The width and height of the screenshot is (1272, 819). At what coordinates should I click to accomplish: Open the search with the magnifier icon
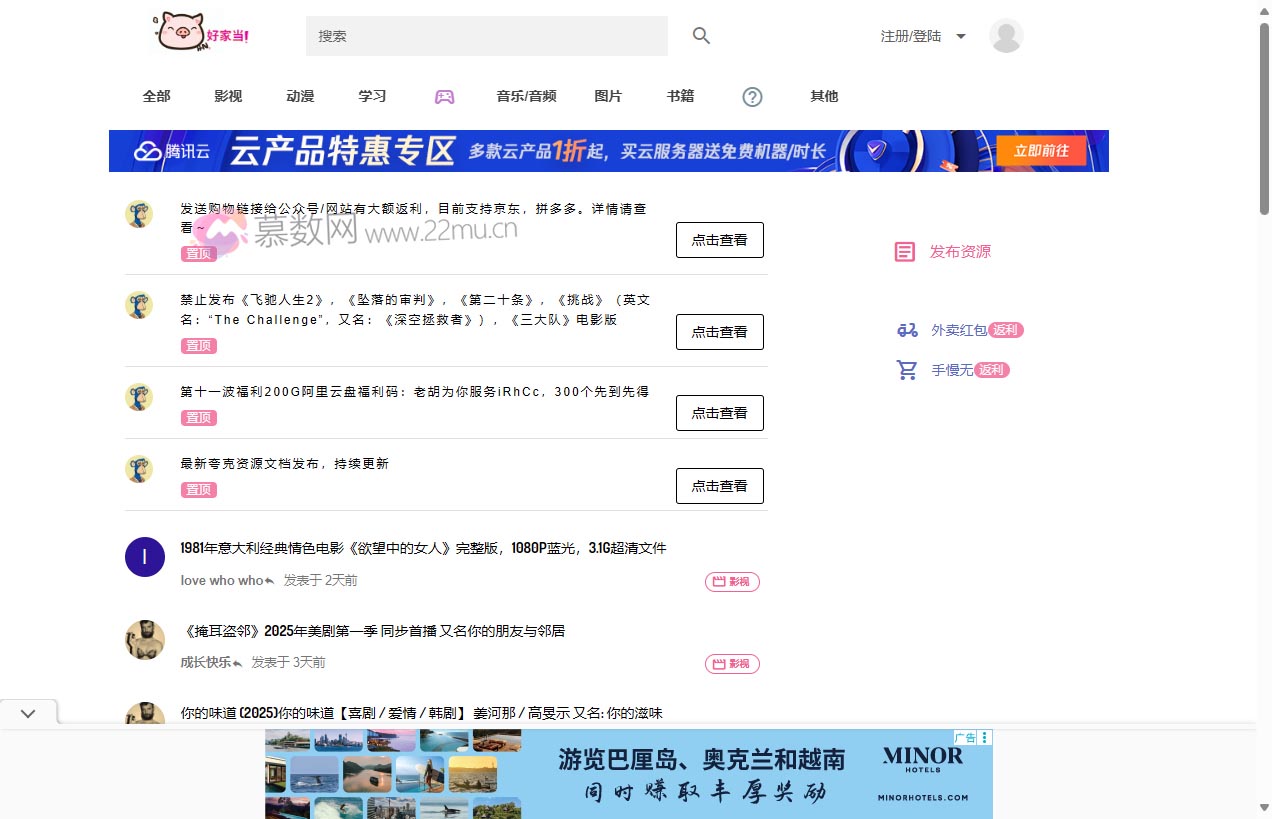click(701, 35)
